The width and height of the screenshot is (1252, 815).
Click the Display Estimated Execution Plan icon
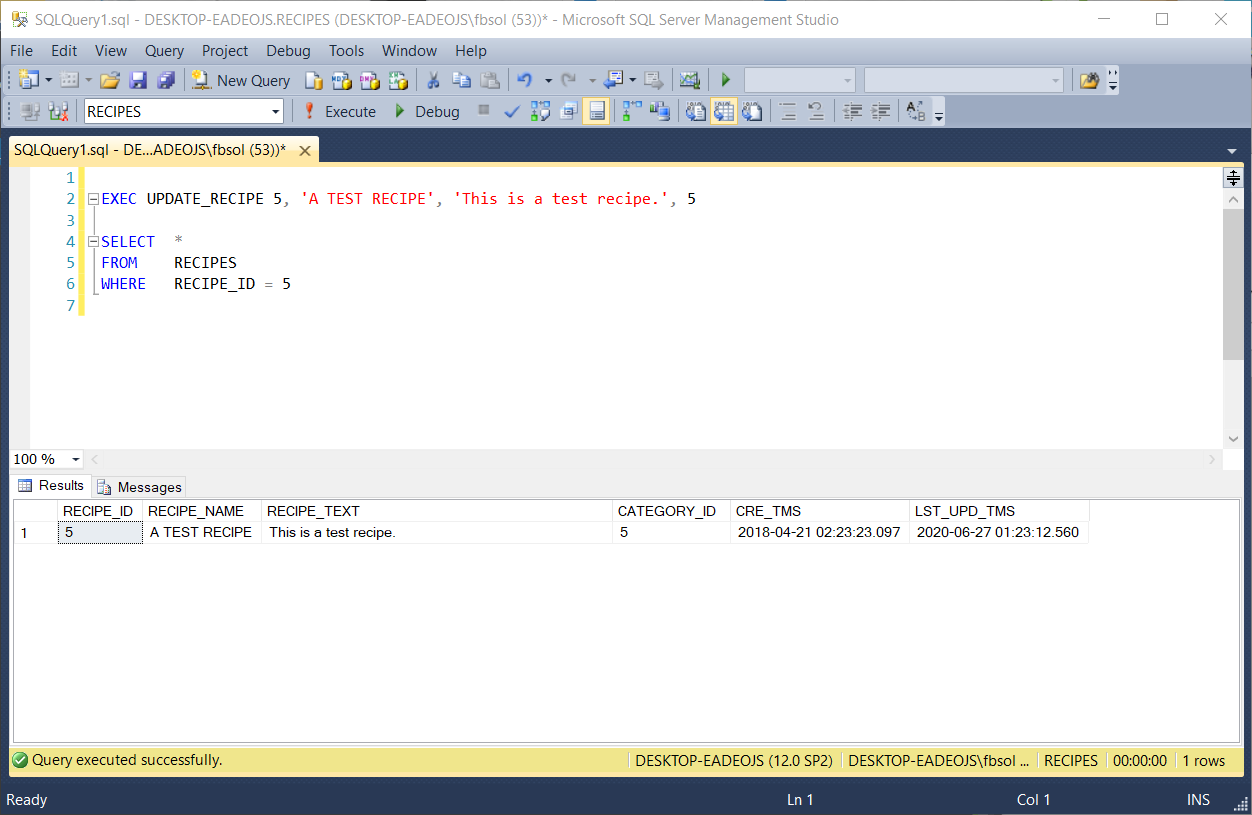coord(540,112)
